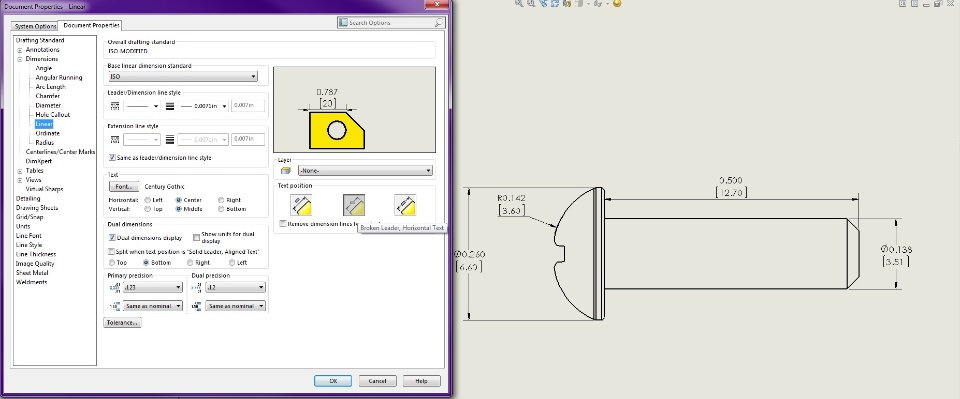Select Horizontal Left radio button

[148, 200]
